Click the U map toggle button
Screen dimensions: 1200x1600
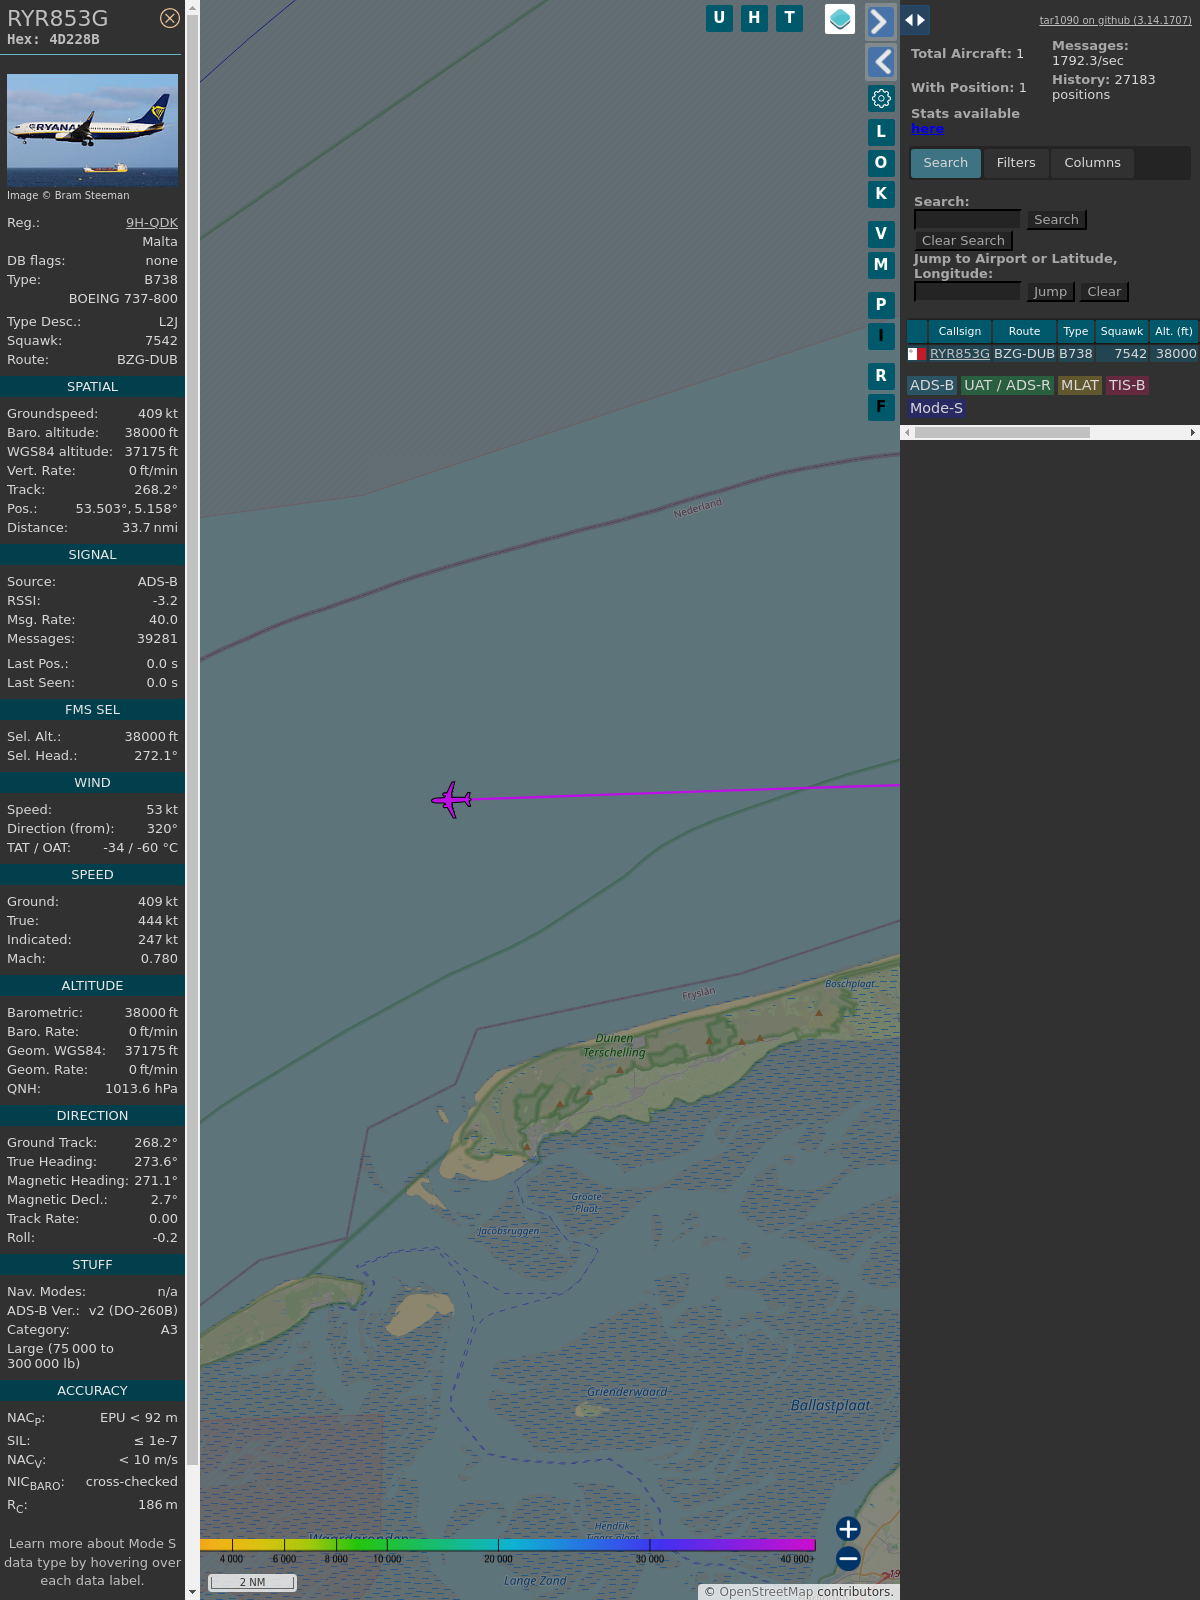click(719, 18)
